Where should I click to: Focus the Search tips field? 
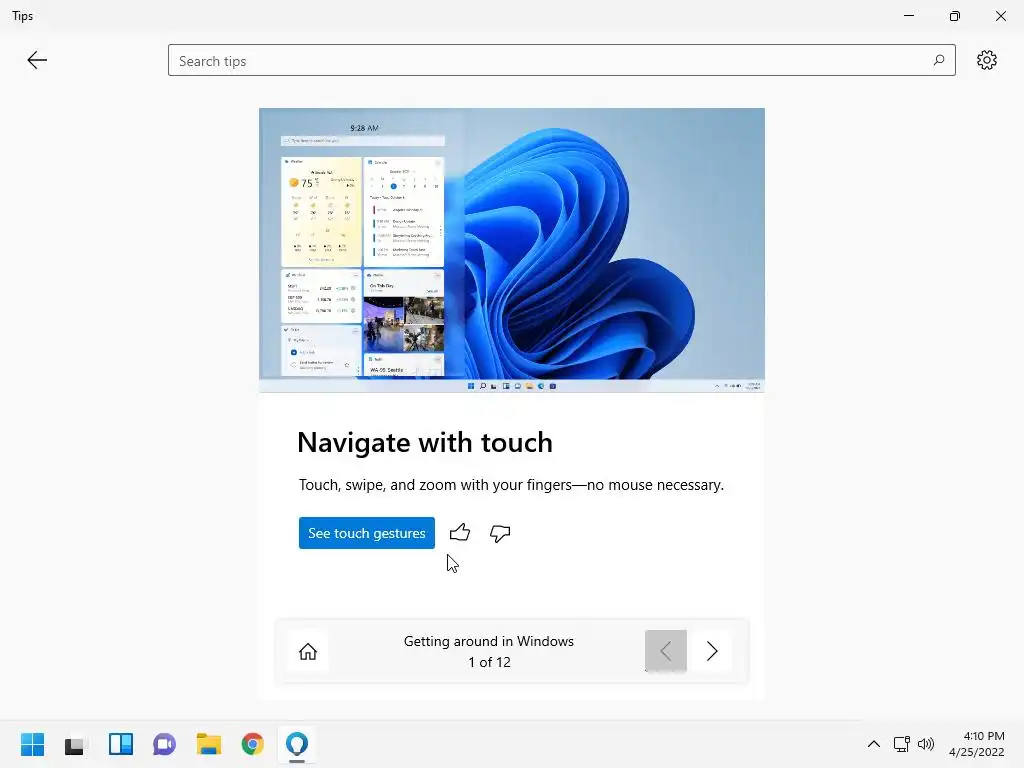tap(562, 60)
